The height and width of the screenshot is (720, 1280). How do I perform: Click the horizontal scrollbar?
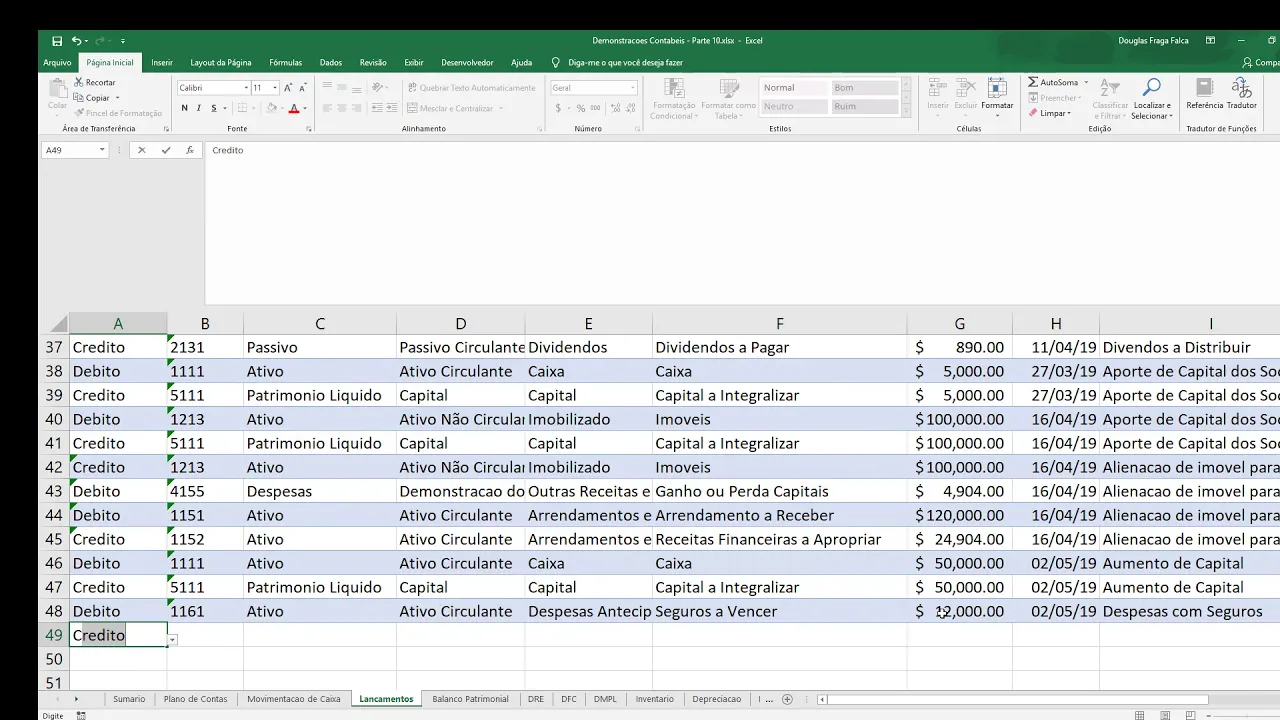coord(1015,699)
